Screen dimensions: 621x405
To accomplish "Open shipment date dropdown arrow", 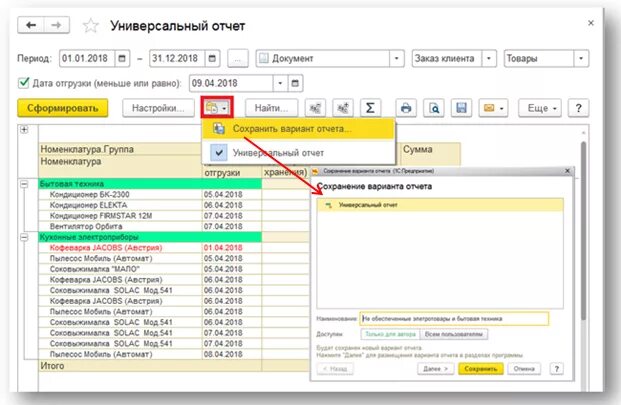I will [x=280, y=83].
